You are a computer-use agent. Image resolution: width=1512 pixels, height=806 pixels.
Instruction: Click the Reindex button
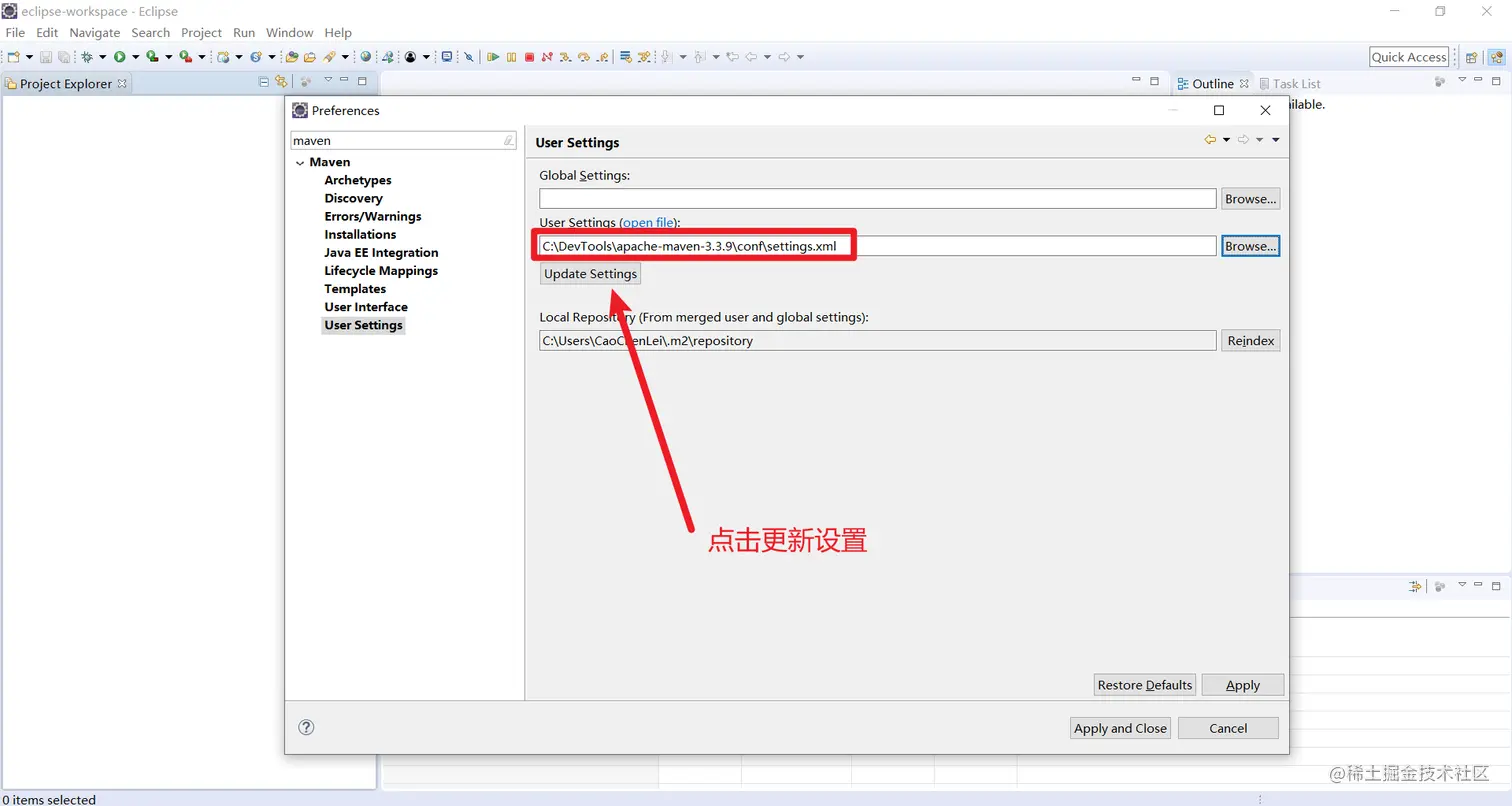click(x=1250, y=341)
